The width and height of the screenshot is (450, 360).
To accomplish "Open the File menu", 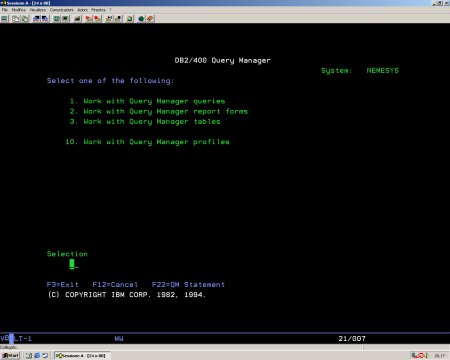I will point(4,10).
